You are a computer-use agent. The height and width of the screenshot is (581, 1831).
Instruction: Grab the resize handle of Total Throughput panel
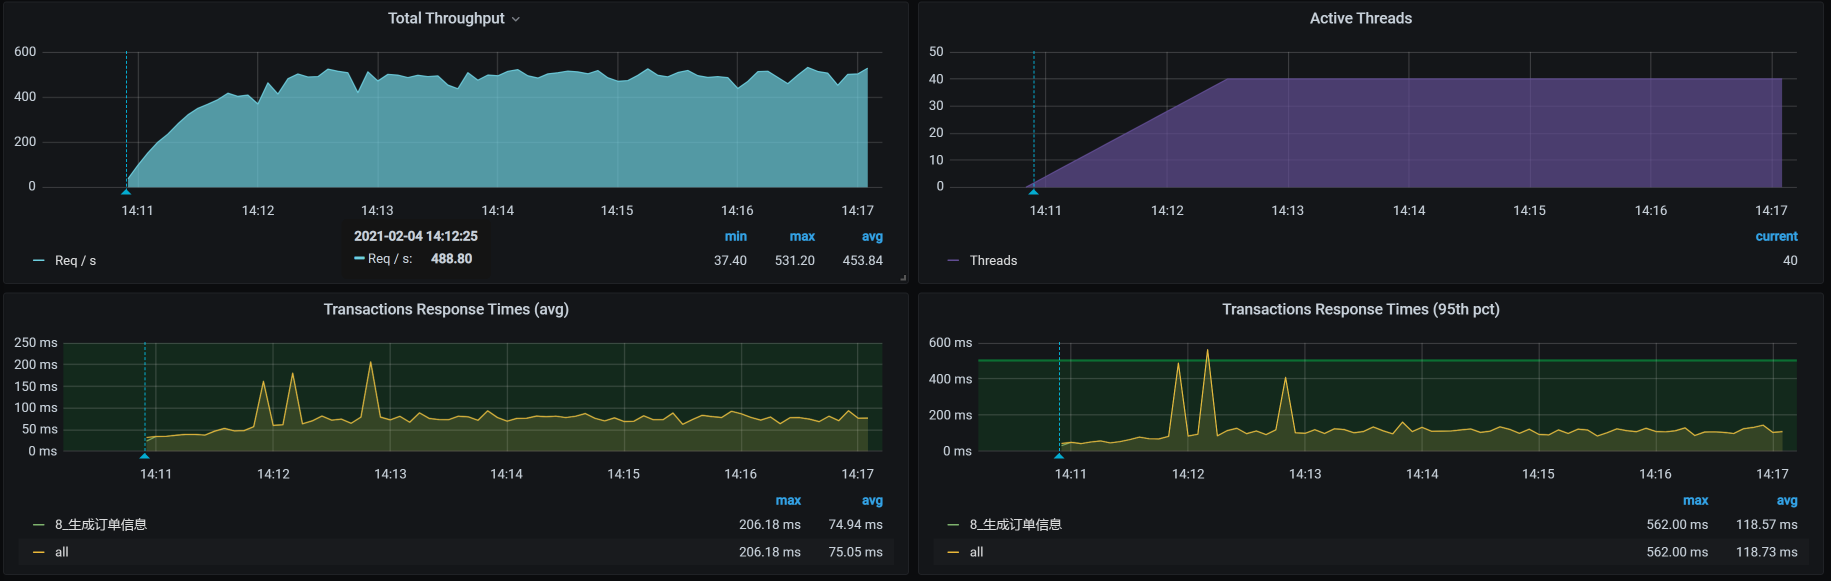click(903, 278)
